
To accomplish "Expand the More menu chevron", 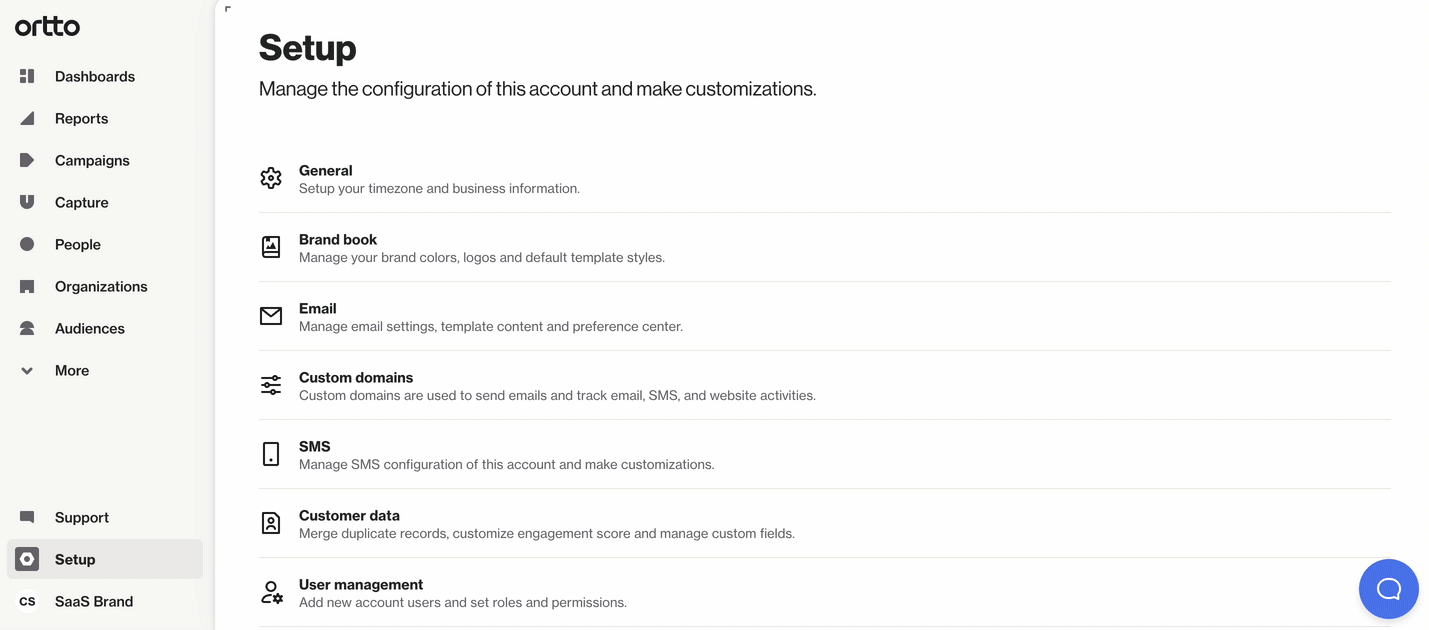I will [x=27, y=370].
